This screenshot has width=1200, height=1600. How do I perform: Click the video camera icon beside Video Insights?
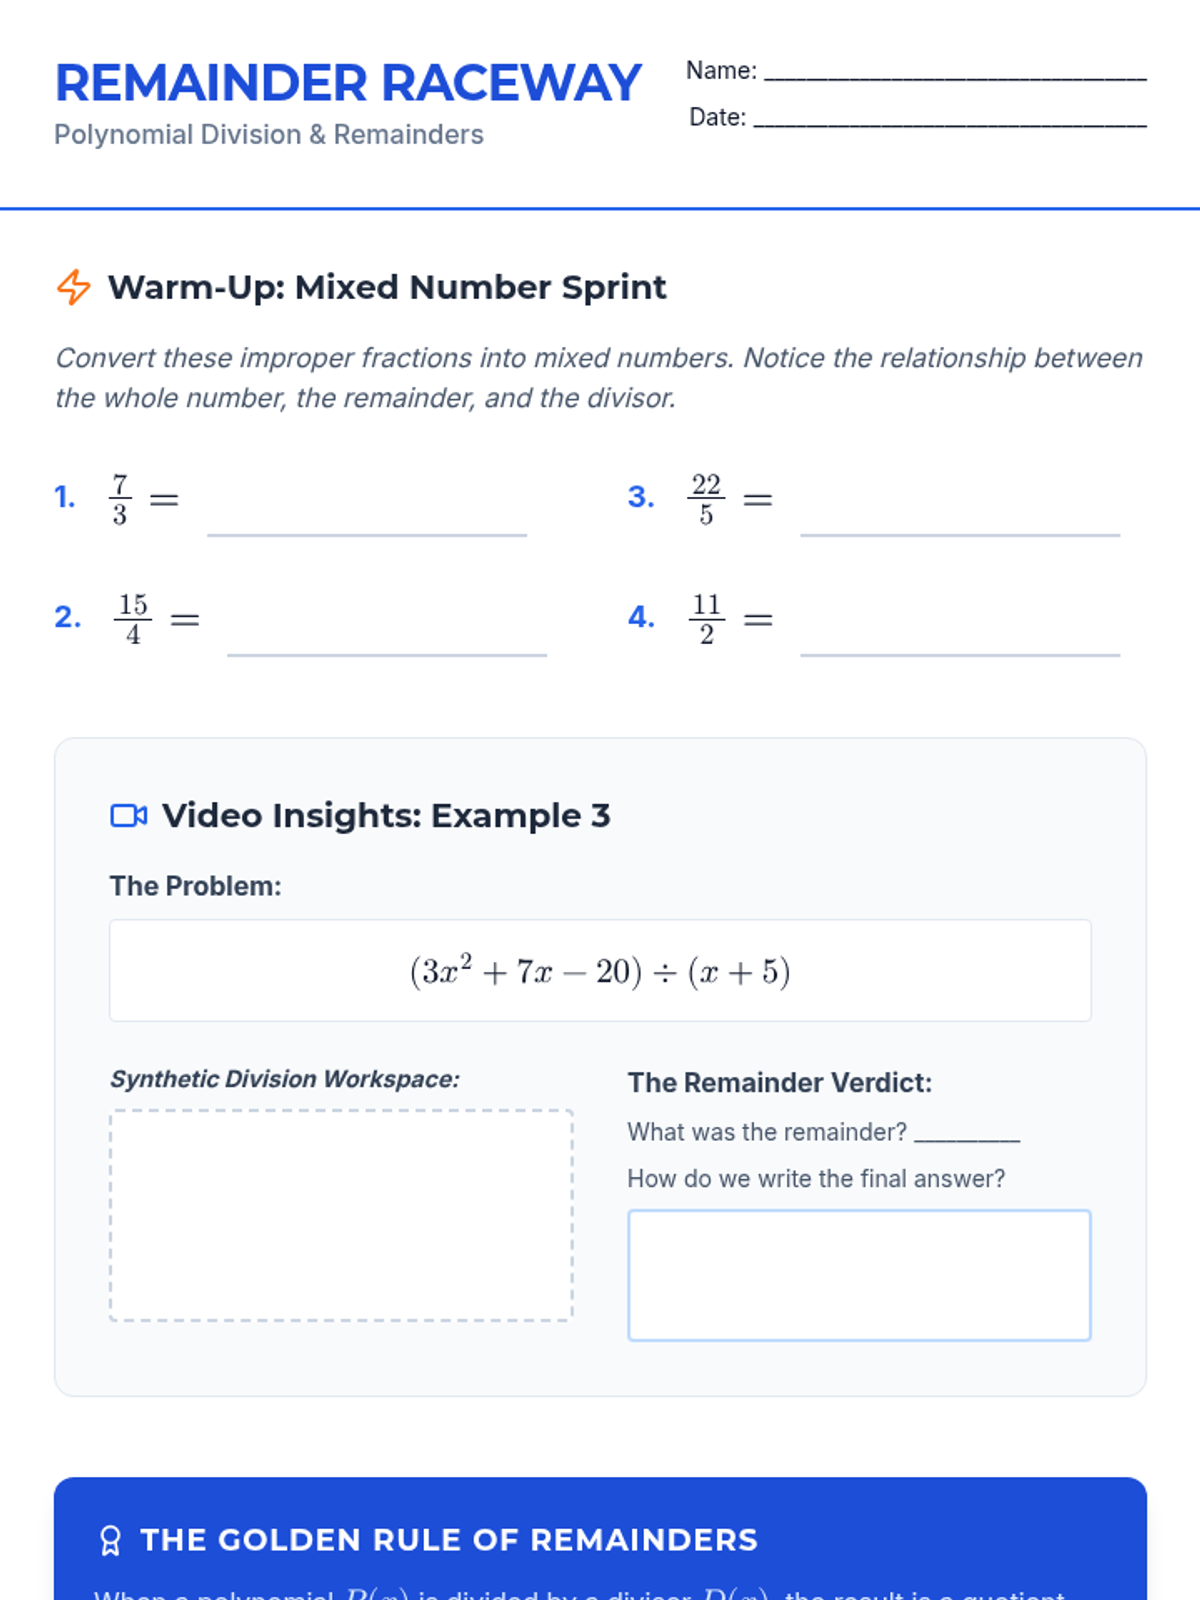[x=128, y=816]
